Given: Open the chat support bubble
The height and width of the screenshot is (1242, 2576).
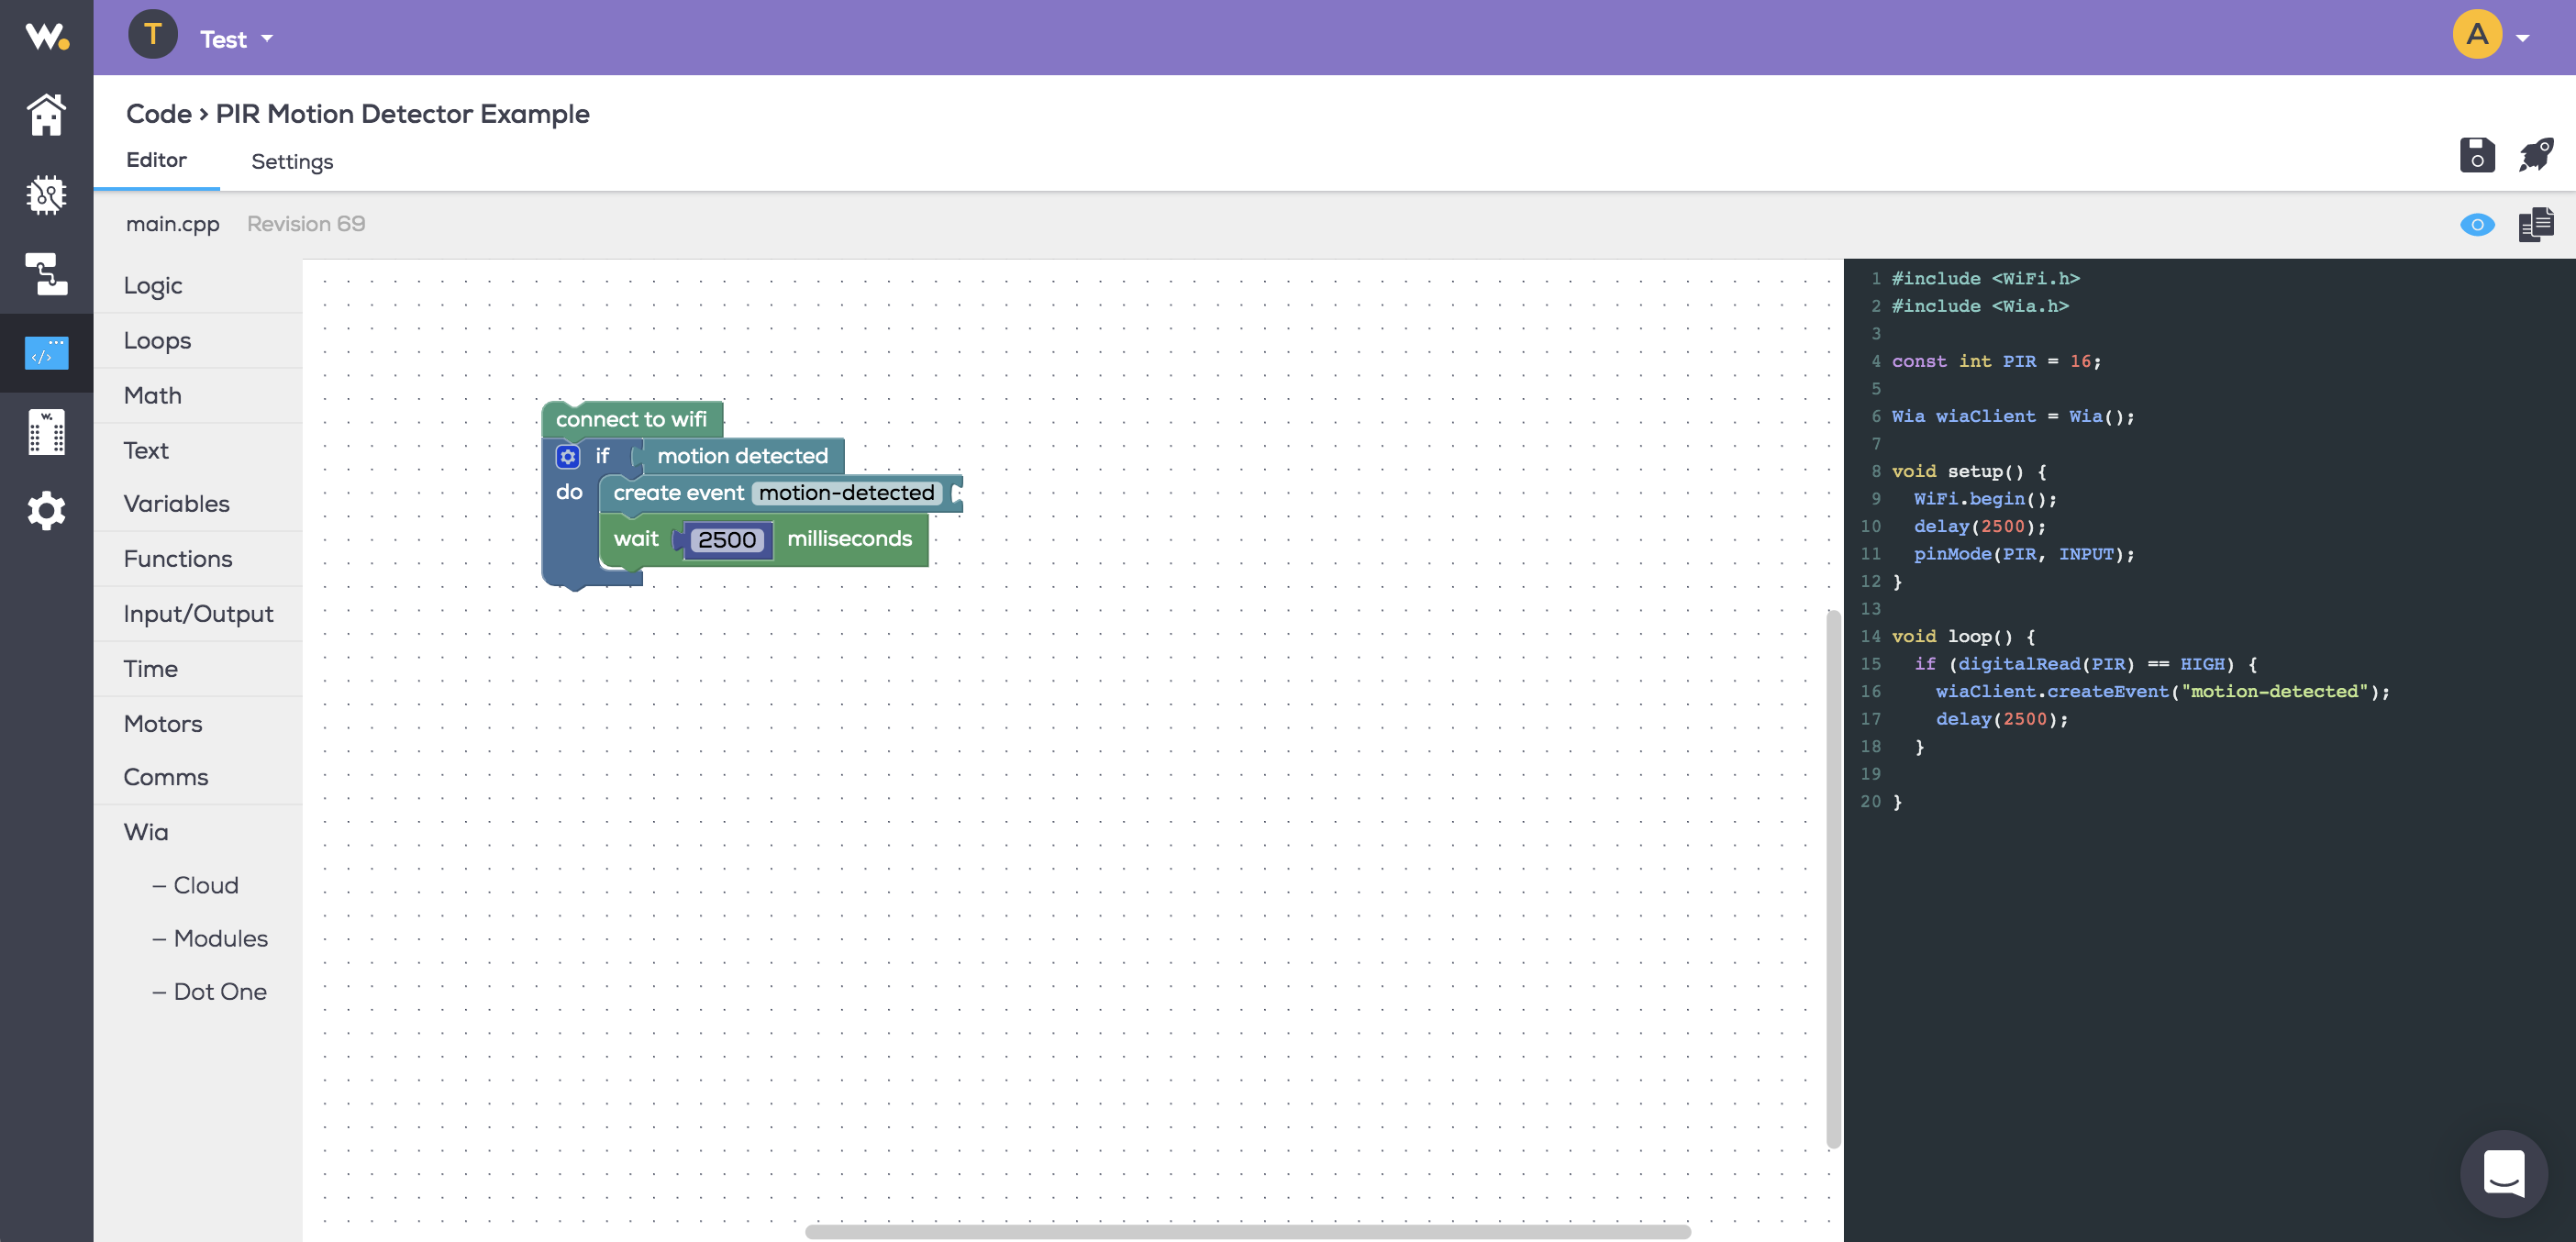Looking at the screenshot, I should 2504,1173.
